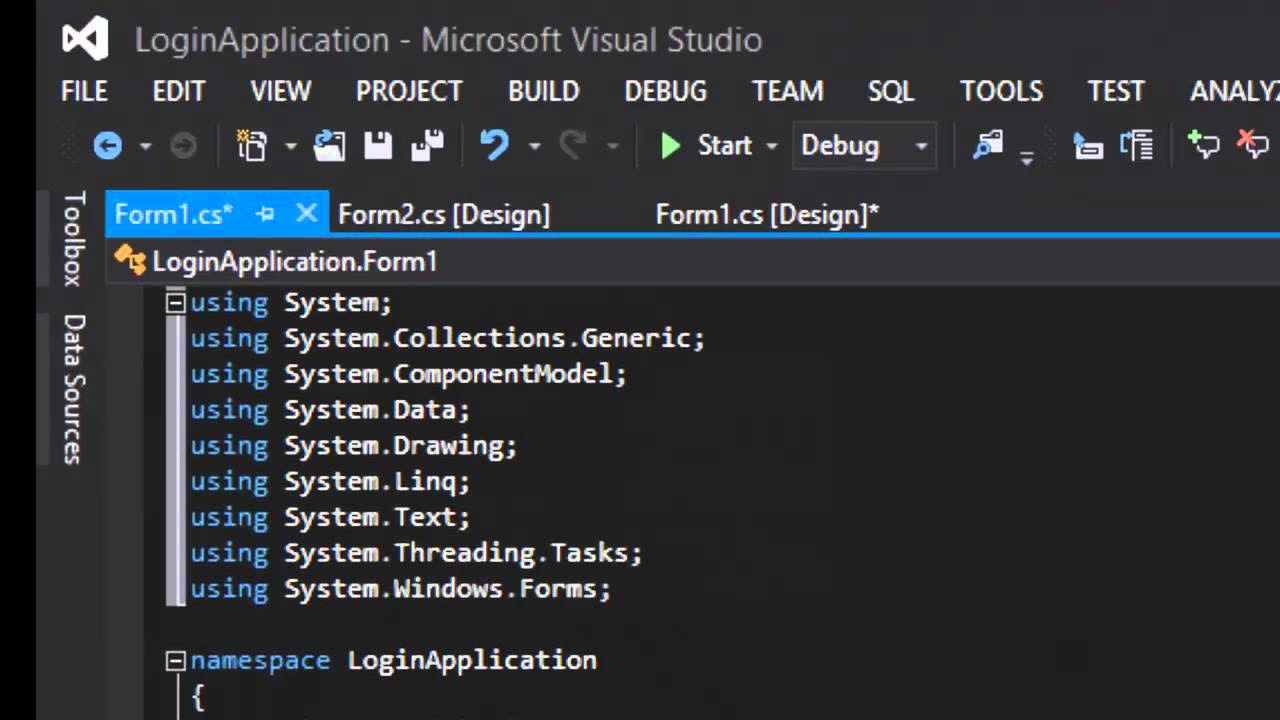Open the FILE menu

84,91
